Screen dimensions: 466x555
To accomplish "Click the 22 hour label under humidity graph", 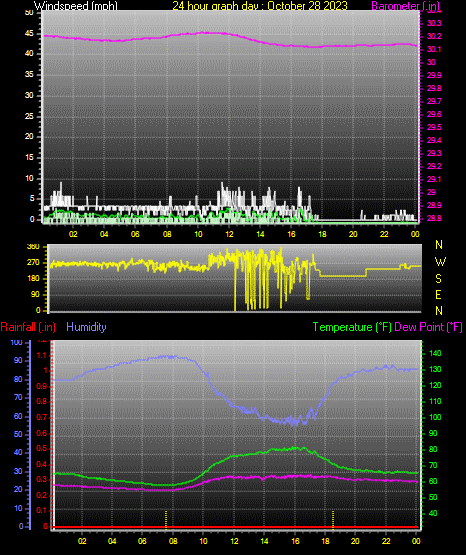I will (386, 541).
